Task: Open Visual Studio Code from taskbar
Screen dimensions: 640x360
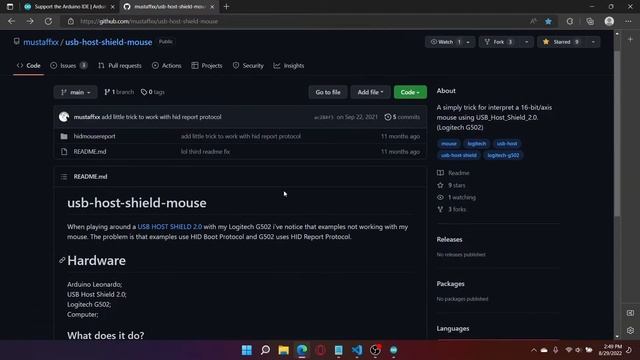Action: point(357,350)
